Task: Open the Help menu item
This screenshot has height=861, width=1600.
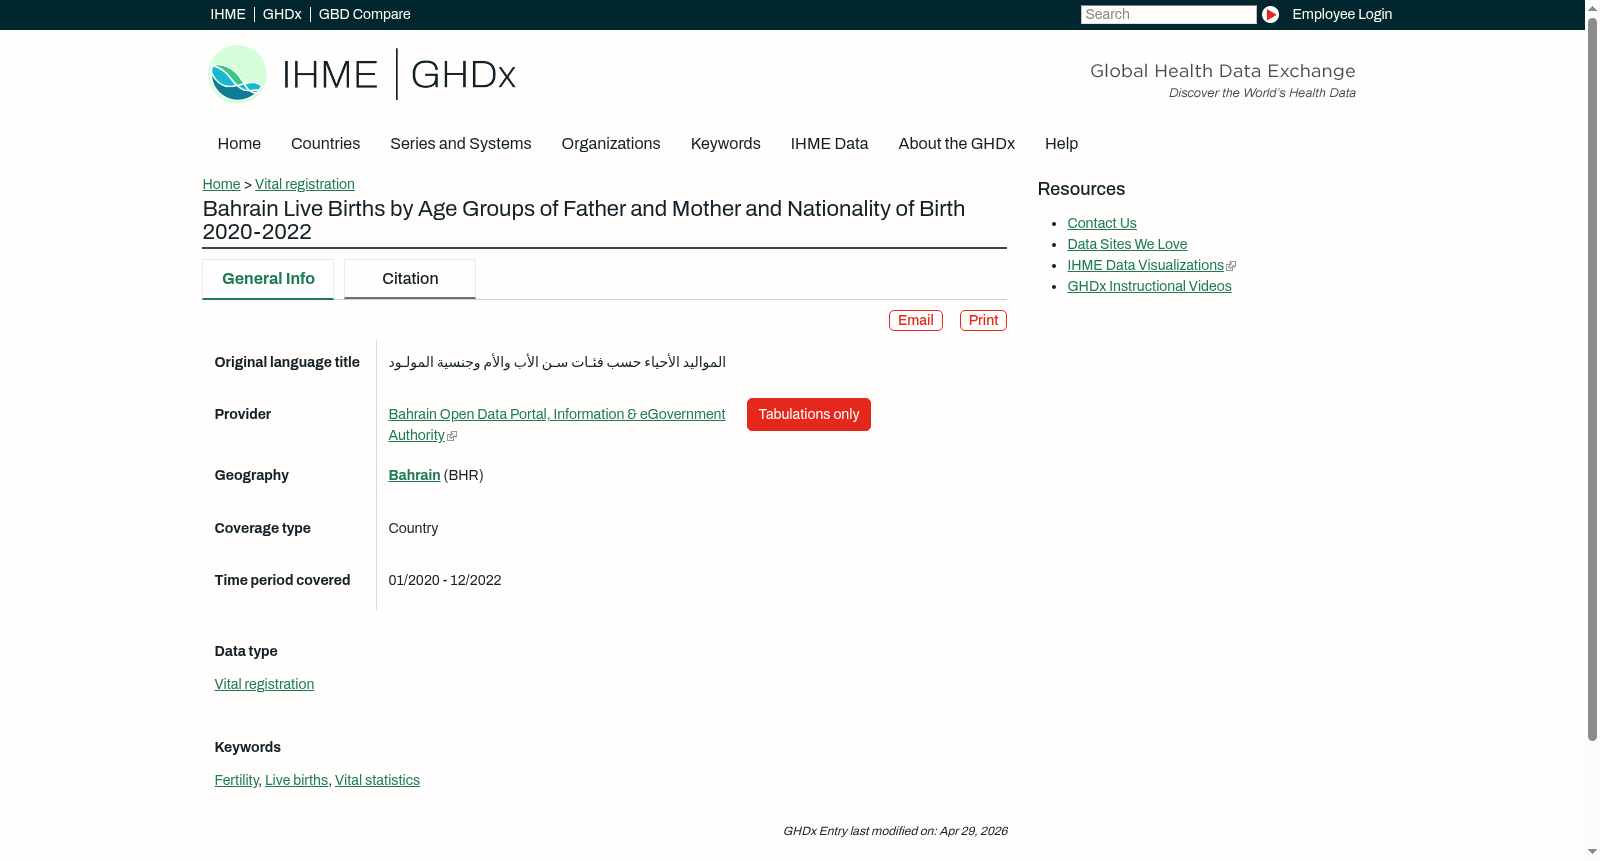Action: tap(1061, 144)
